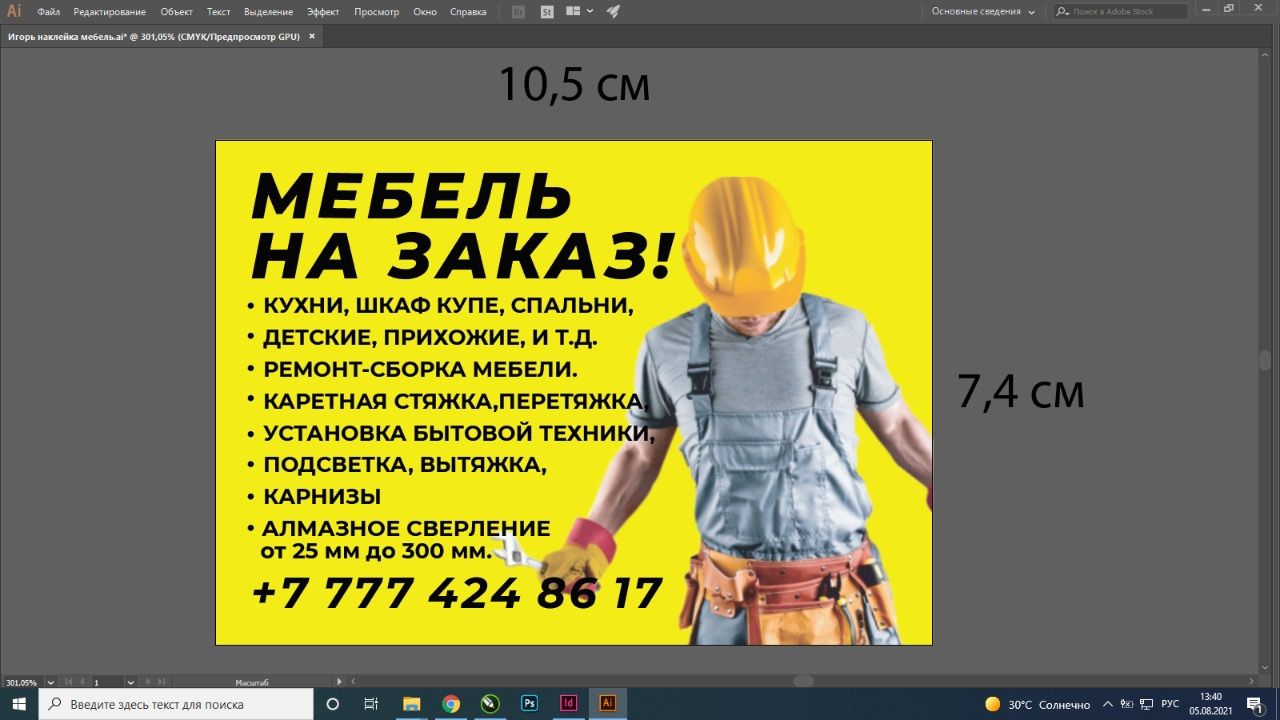Image resolution: width=1280 pixels, height=720 pixels.
Task: Click the МЕБЕЛЬ НА ЗАКАЗ! headline
Action: [x=464, y=225]
